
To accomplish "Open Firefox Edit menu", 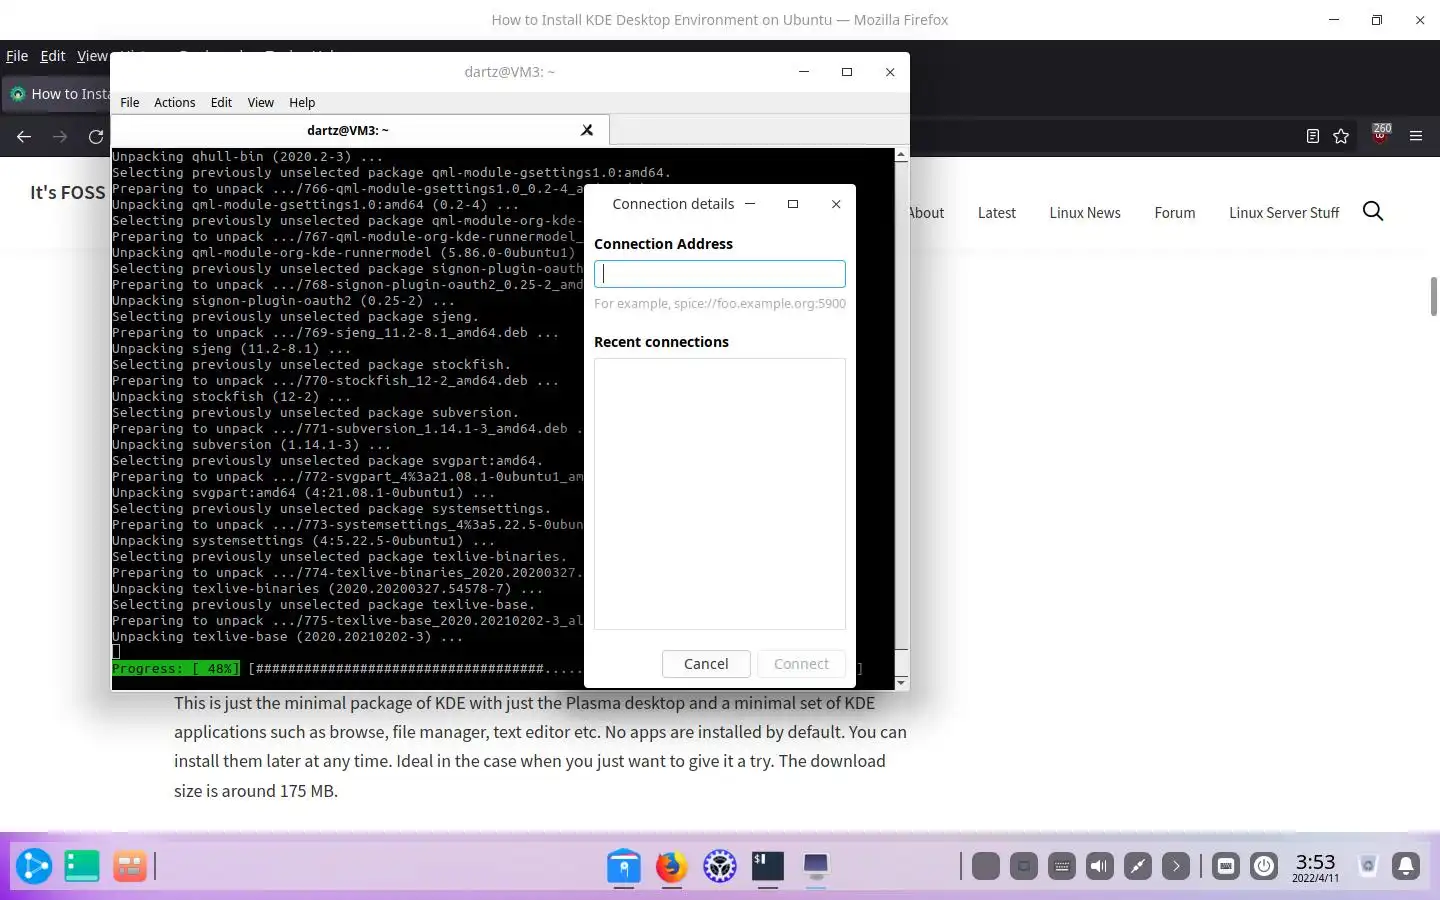I will [53, 56].
